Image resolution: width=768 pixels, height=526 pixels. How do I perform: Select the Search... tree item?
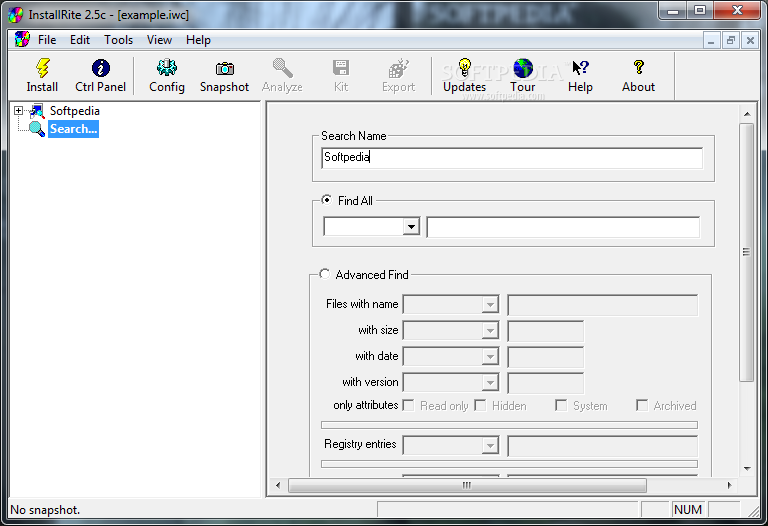point(73,129)
